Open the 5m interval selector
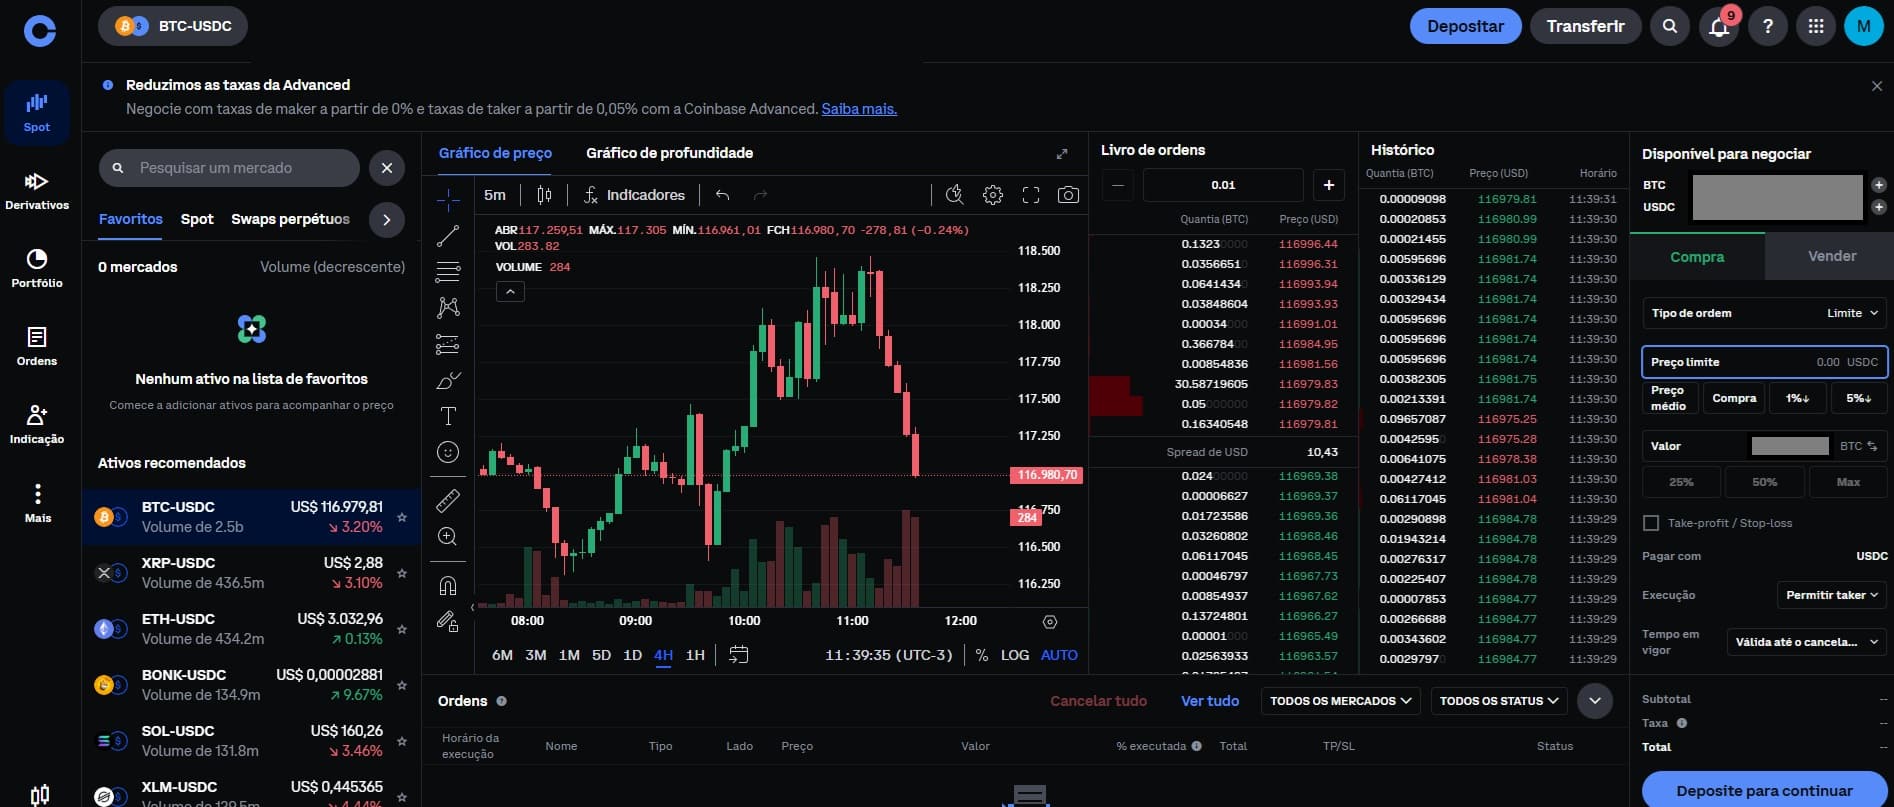 (x=495, y=195)
